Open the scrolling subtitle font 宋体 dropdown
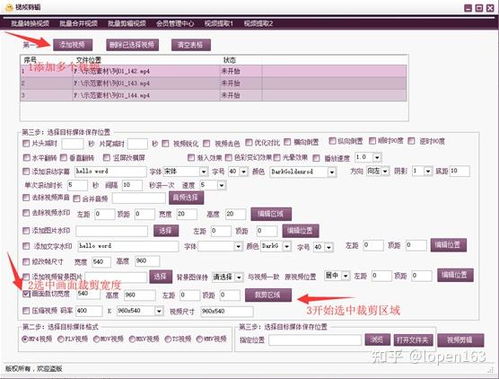 coord(204,172)
